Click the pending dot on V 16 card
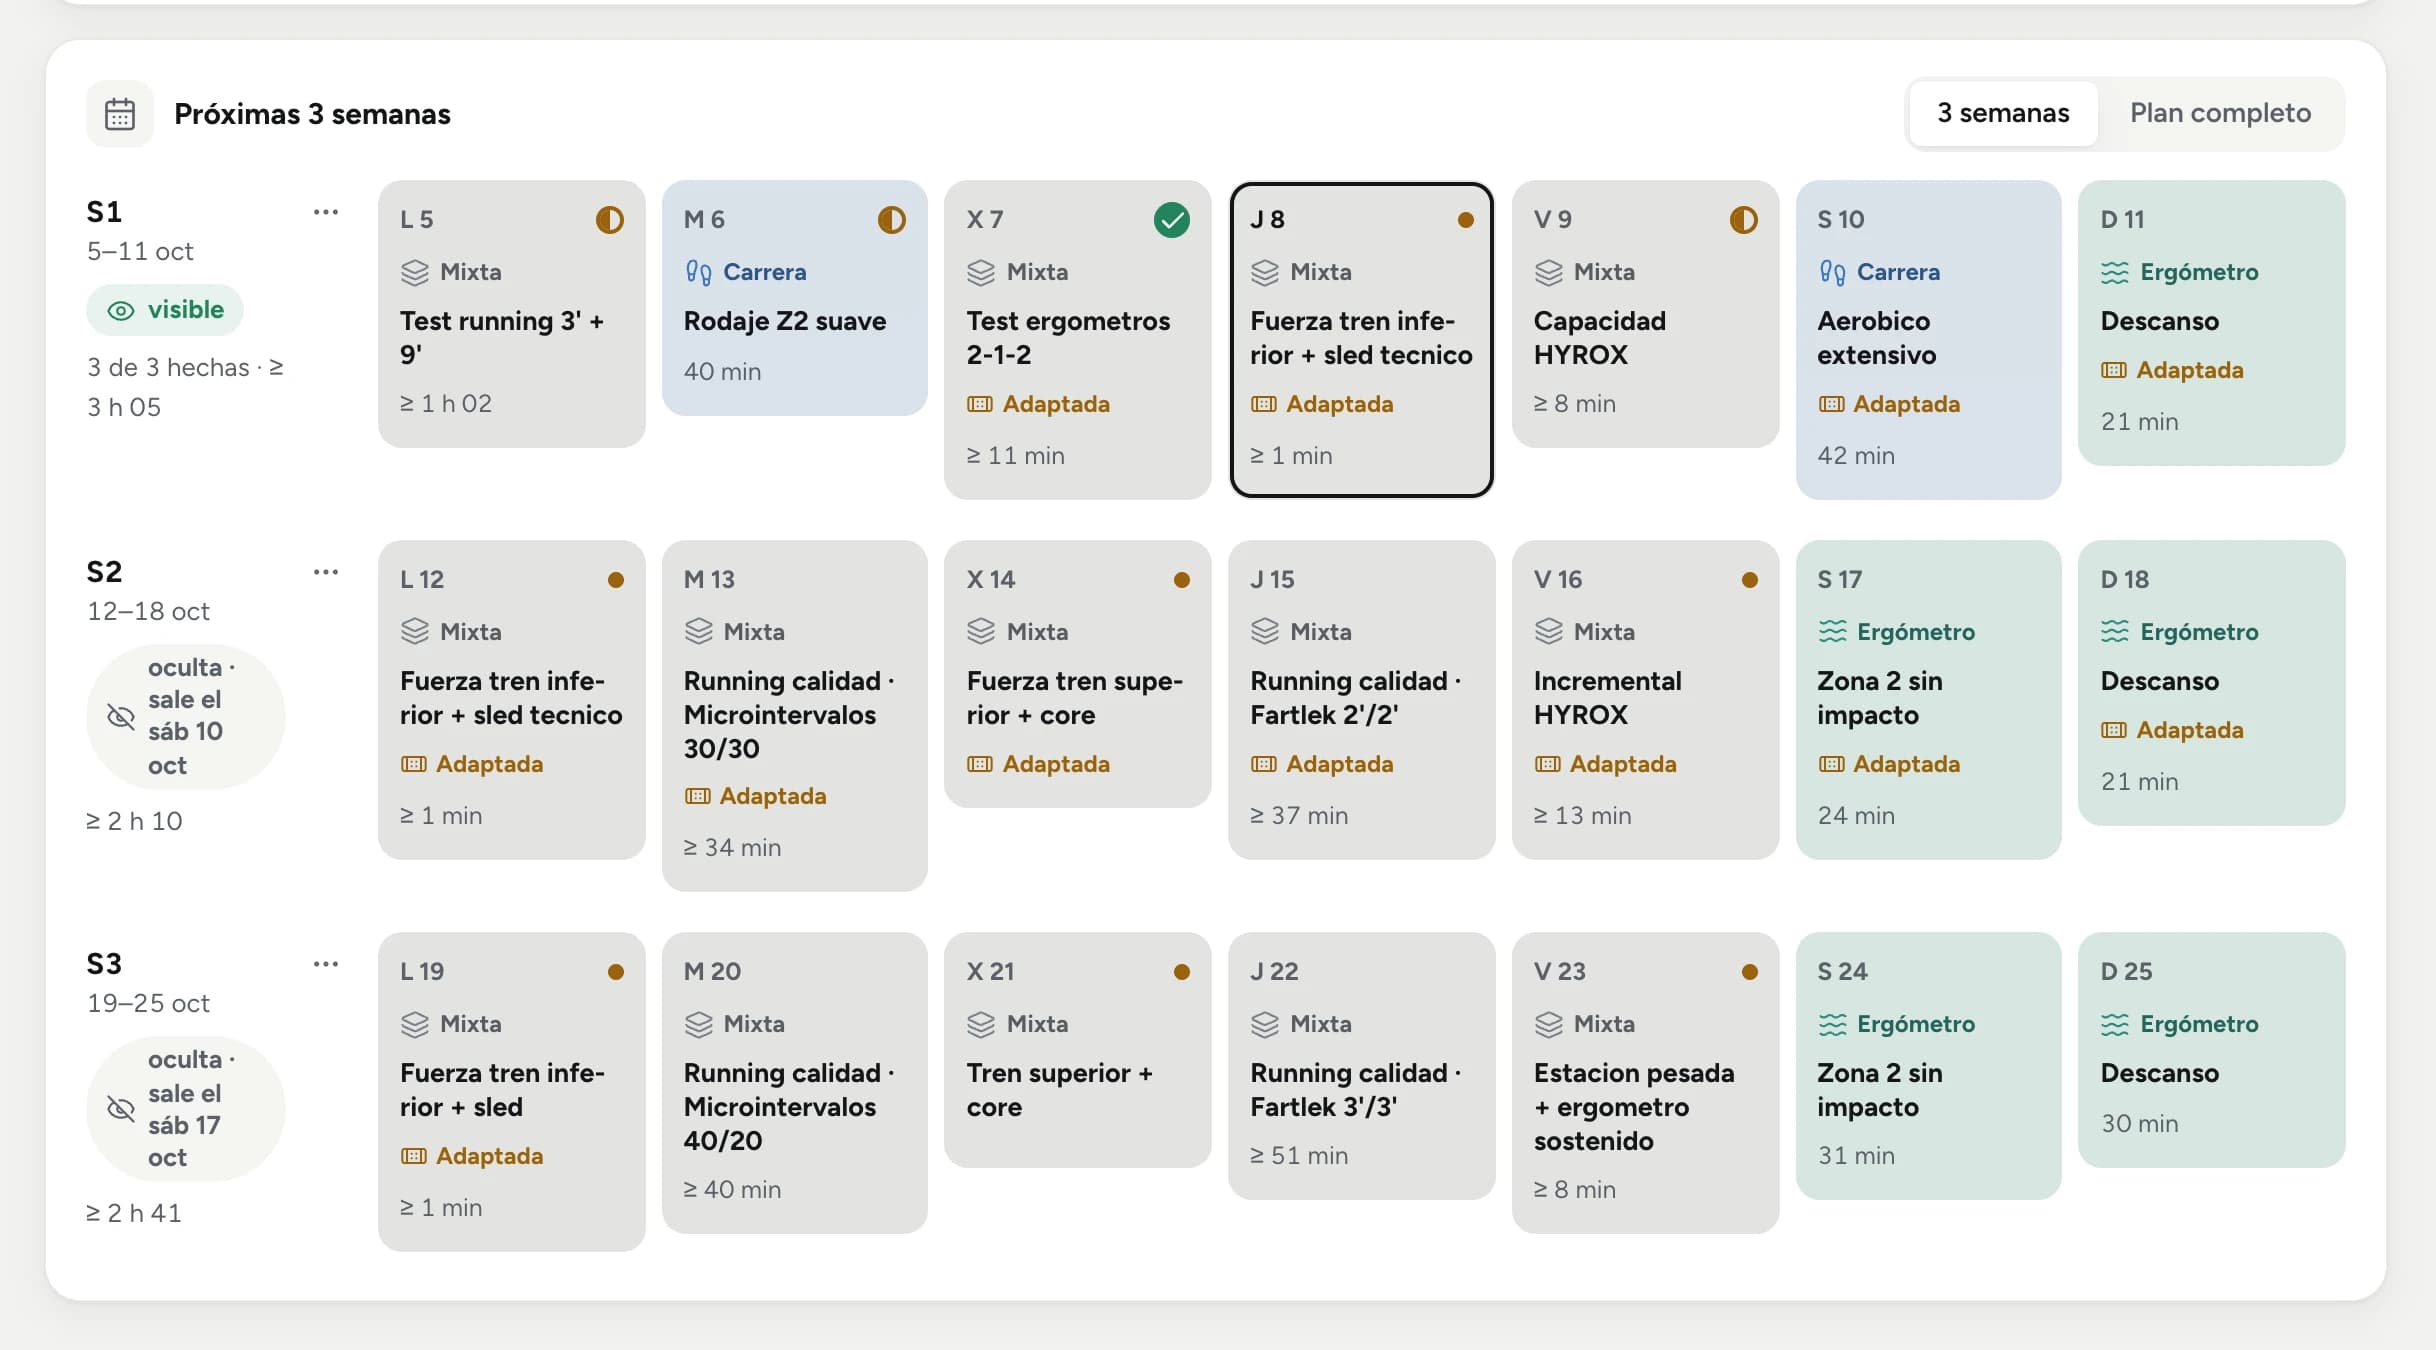 pyautogui.click(x=1750, y=580)
